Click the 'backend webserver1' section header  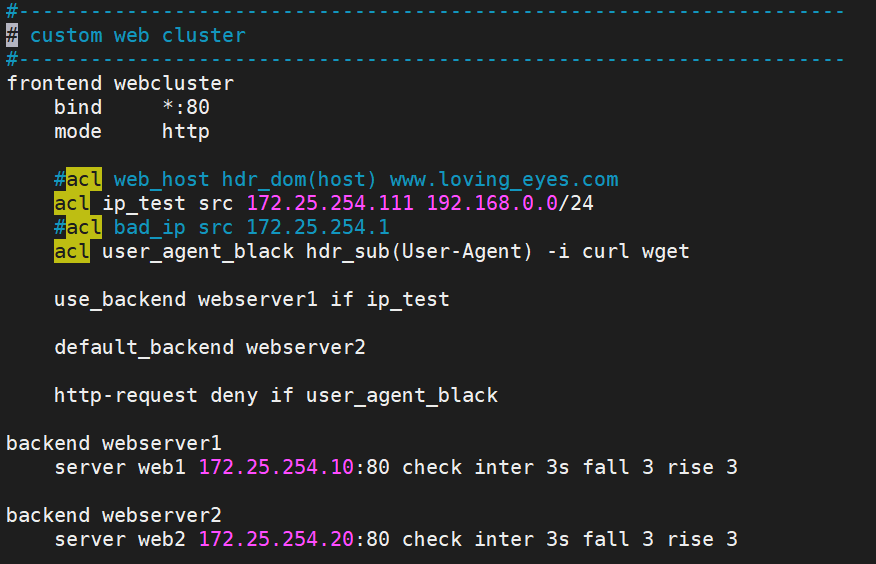(x=114, y=444)
